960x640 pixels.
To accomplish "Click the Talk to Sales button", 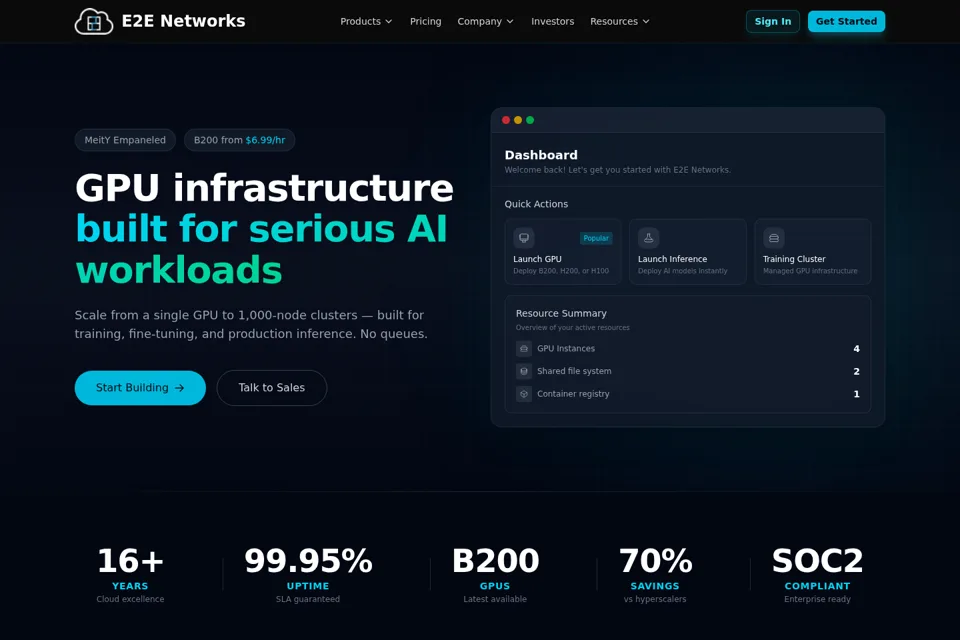I will (272, 388).
